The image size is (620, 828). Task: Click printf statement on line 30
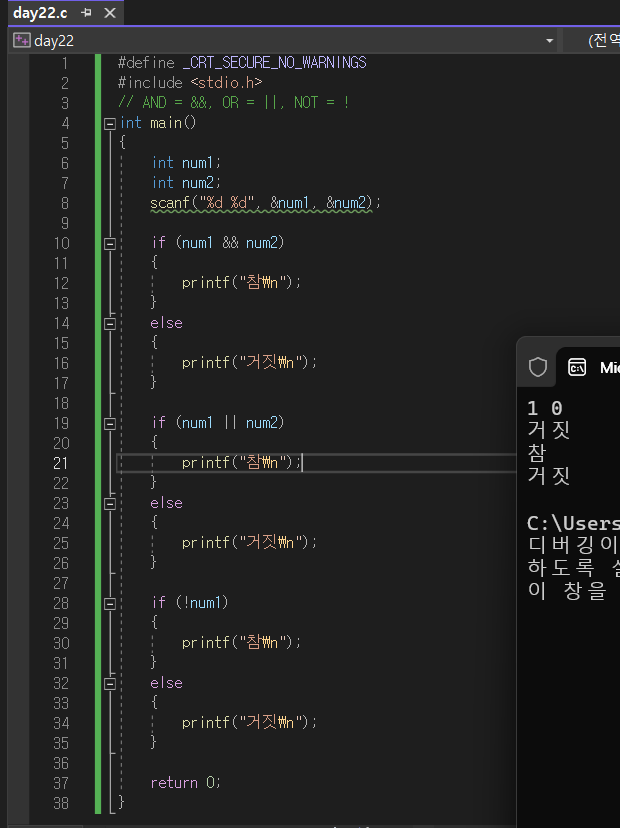point(241,643)
